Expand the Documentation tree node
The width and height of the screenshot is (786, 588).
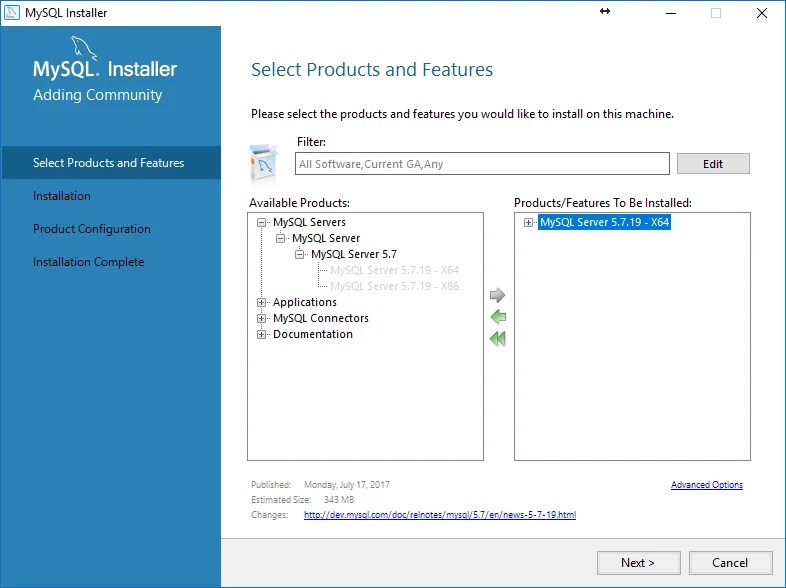[x=261, y=334]
